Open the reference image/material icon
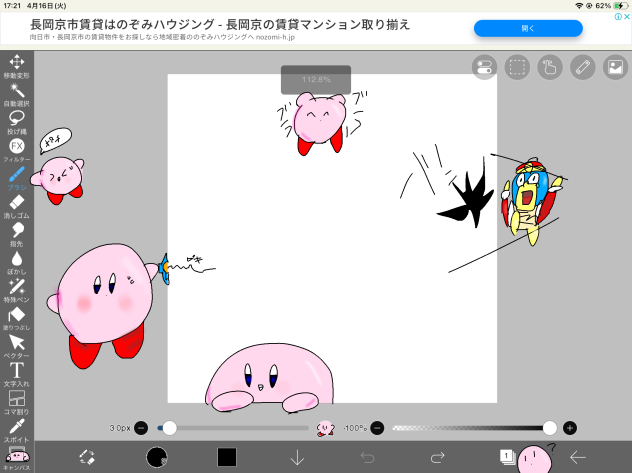Viewport: 632px width, 473px height. tap(615, 67)
